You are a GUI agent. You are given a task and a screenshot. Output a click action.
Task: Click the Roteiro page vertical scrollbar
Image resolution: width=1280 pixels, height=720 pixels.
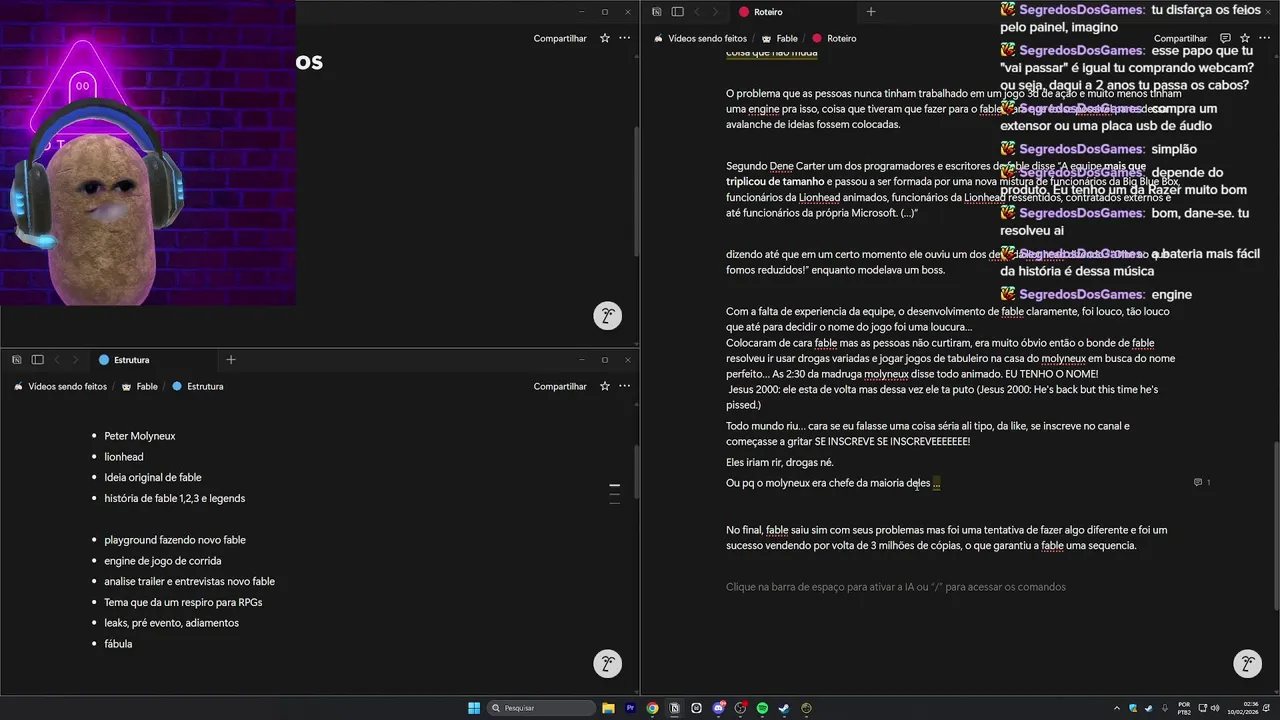1275,523
